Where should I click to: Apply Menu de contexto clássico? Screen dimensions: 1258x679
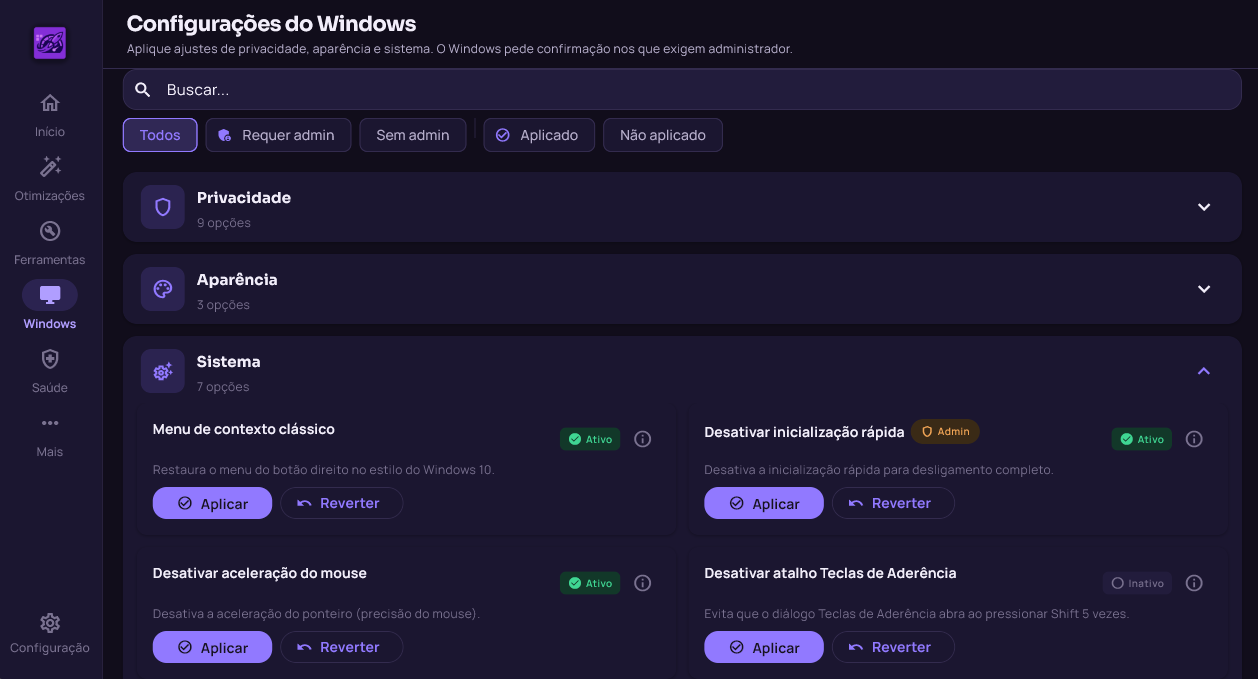[x=212, y=503]
